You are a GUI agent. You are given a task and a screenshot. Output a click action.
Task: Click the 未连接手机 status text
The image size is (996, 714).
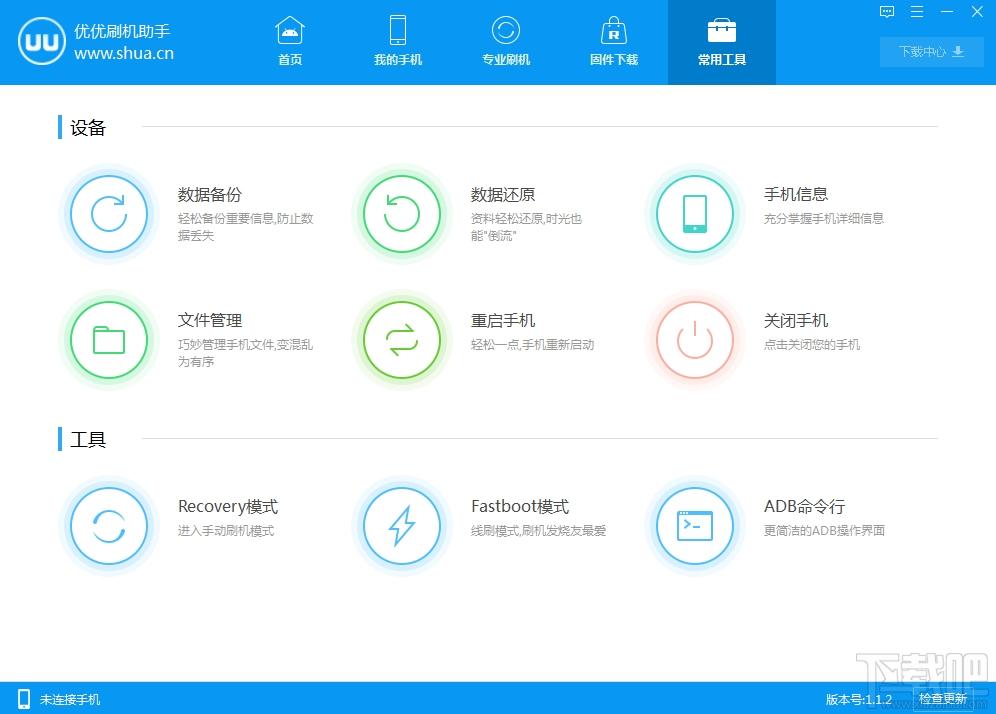(x=70, y=699)
